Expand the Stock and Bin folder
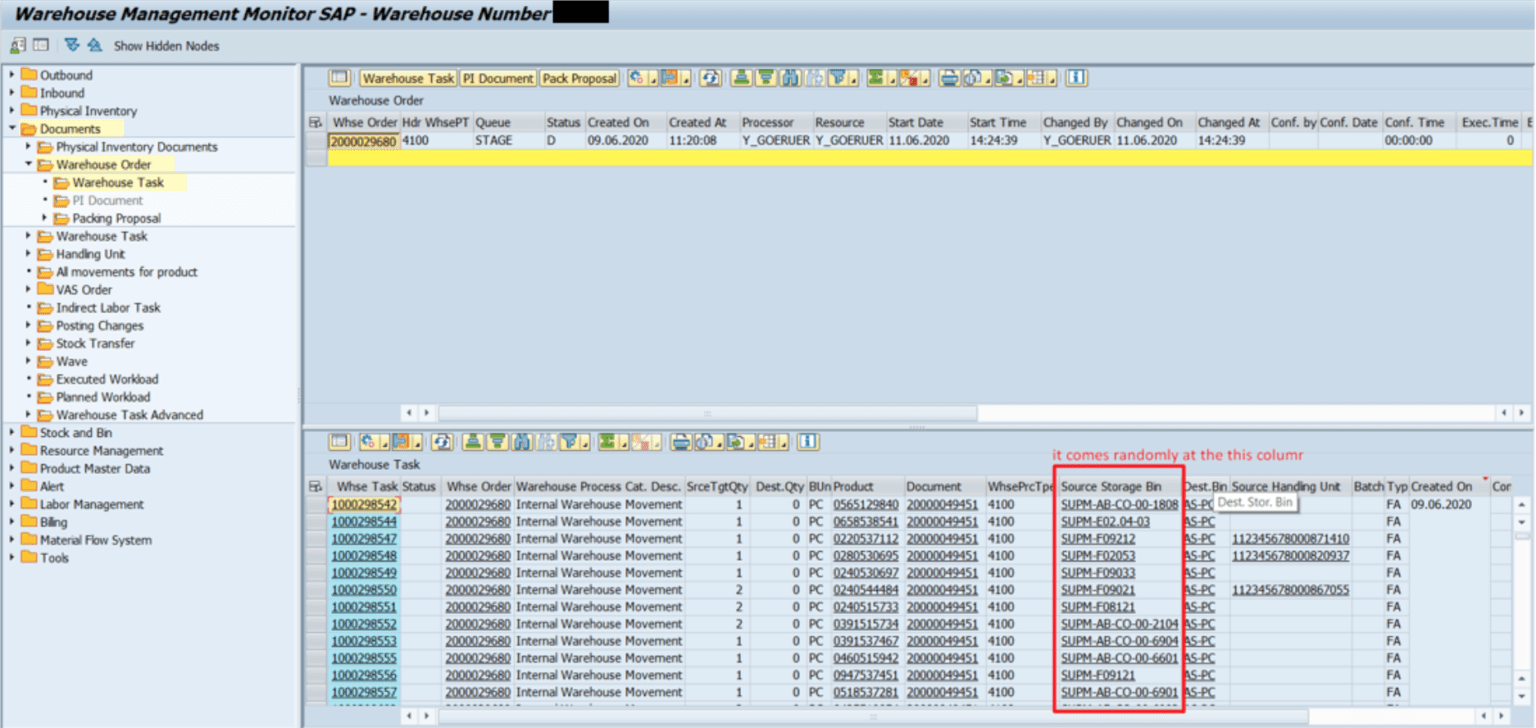The image size is (1536, 728). coord(10,434)
